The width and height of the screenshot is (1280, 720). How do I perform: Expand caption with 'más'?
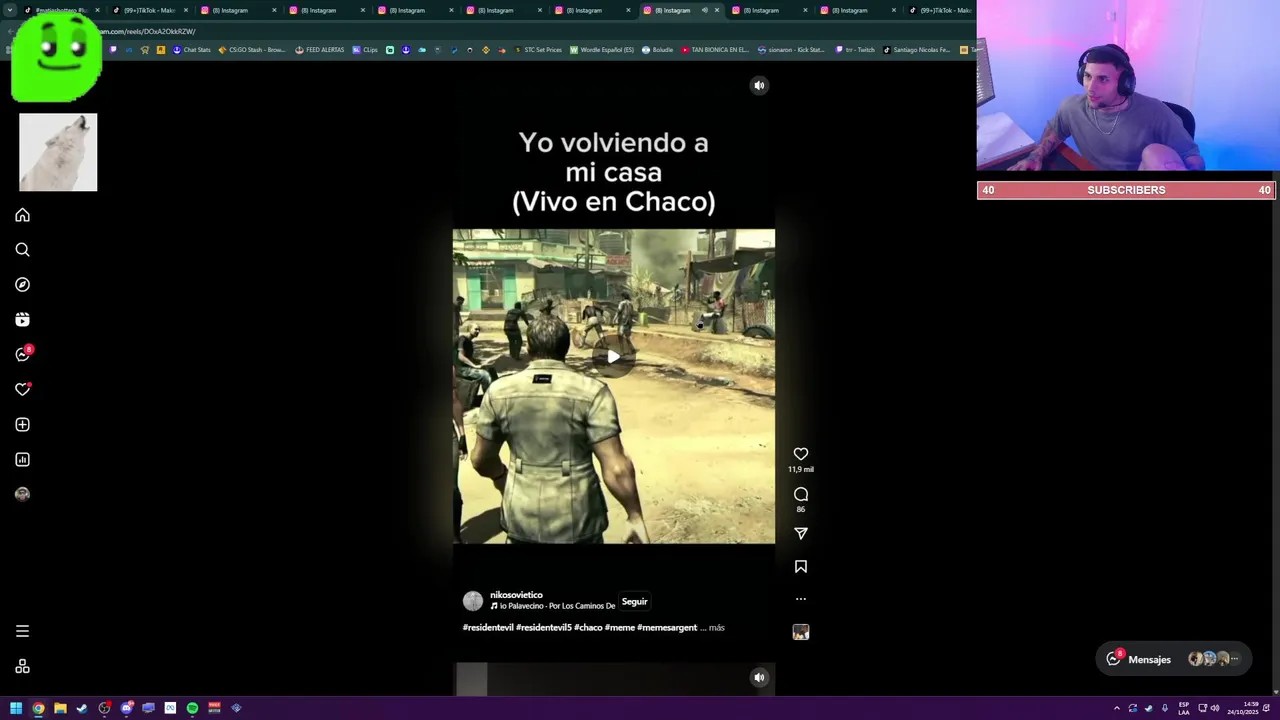(x=716, y=628)
